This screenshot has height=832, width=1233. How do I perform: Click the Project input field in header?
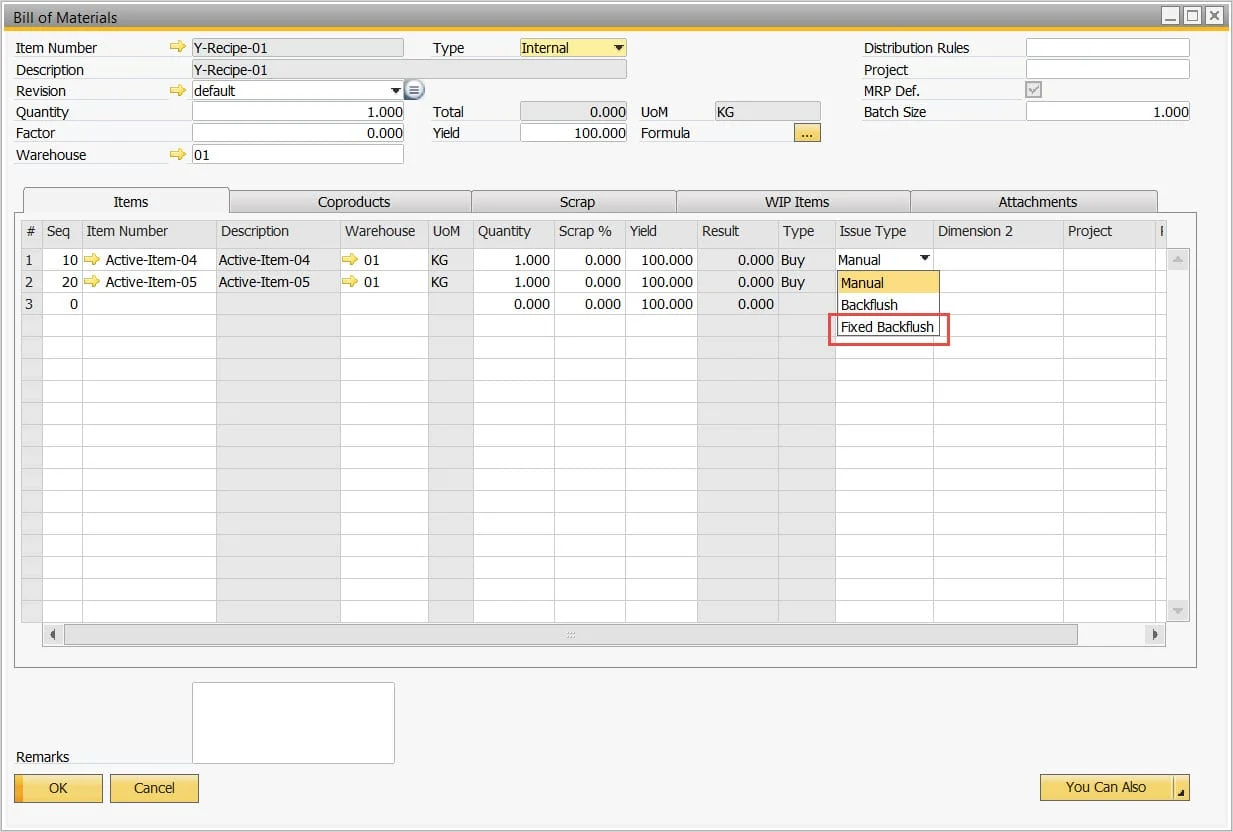(x=1108, y=70)
